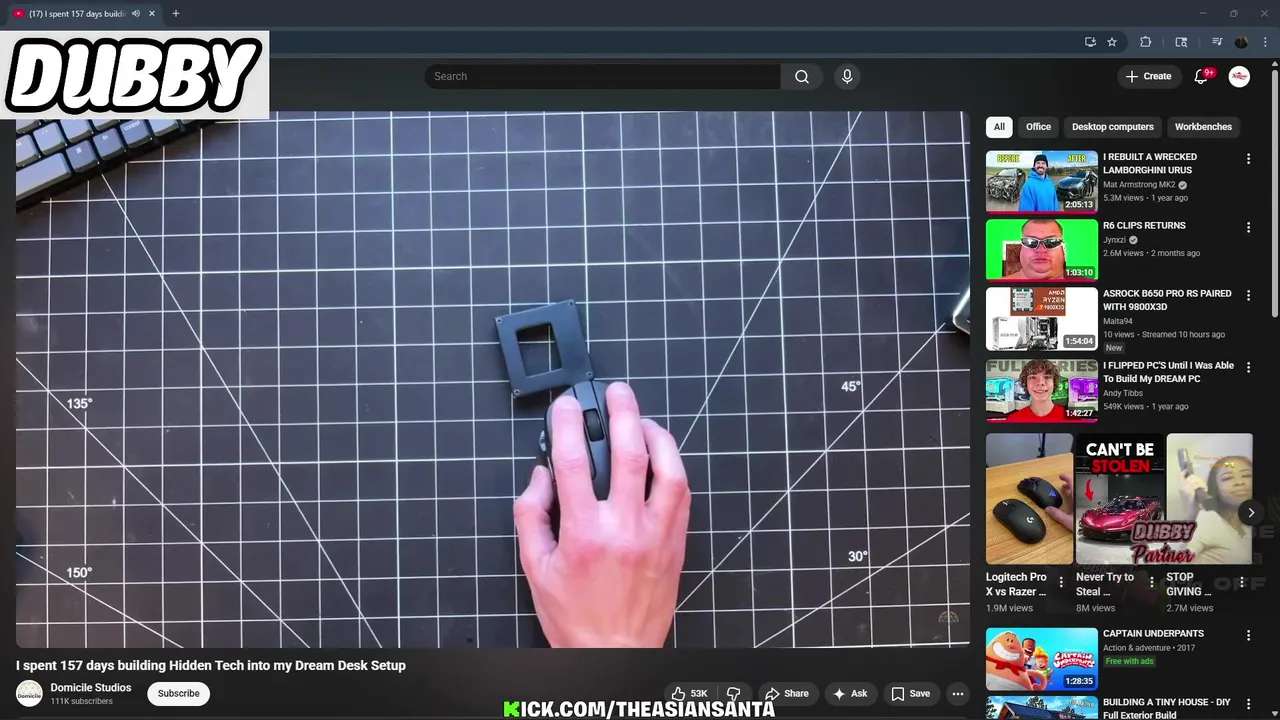Viewport: 1280px width, 720px height.
Task: Open the I Rebuilt a Wrecked Lamborghini title
Action: pyautogui.click(x=1150, y=164)
